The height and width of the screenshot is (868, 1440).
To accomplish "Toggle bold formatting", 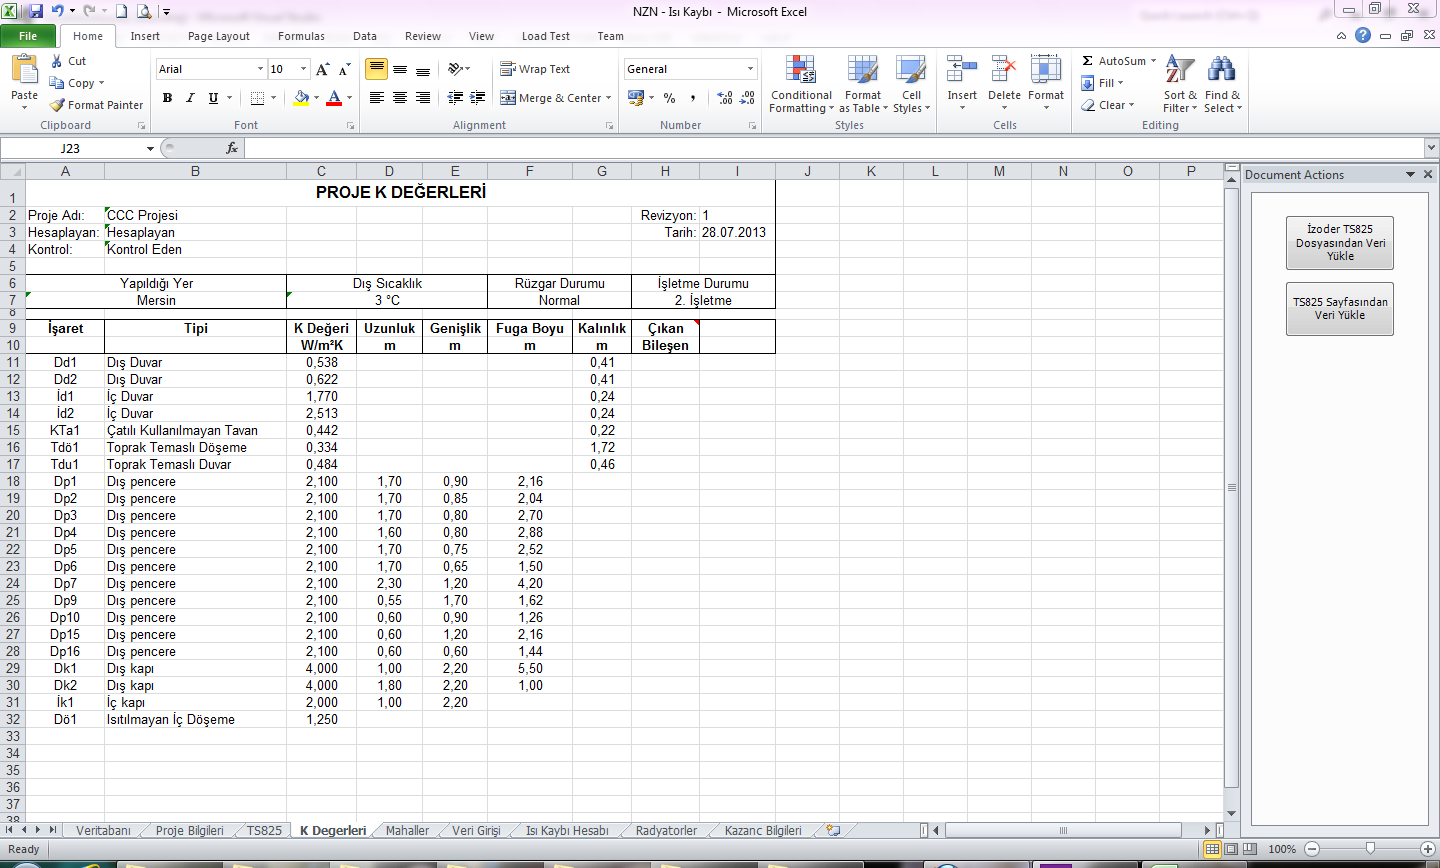I will (x=167, y=98).
